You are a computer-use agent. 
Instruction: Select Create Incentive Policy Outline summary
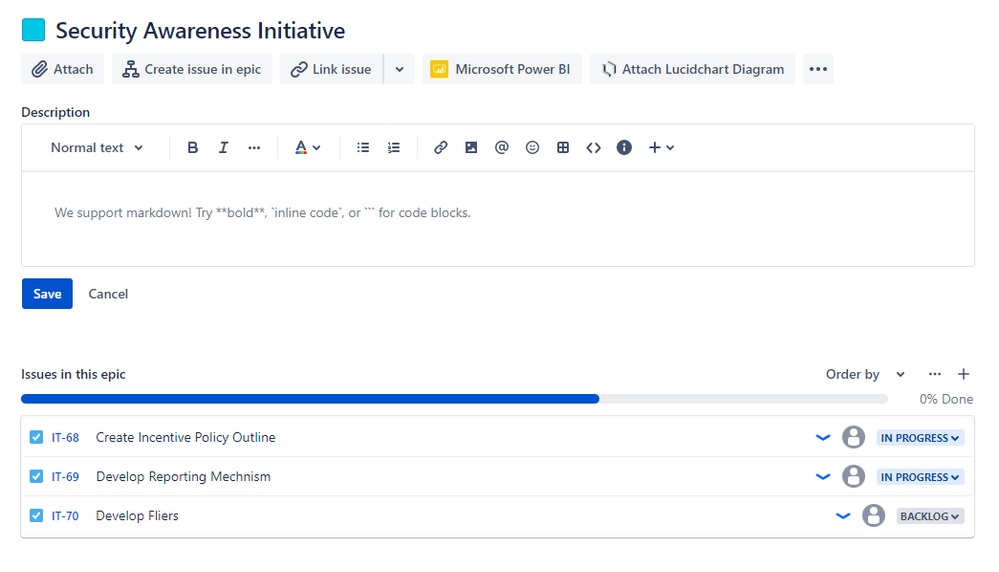click(185, 438)
